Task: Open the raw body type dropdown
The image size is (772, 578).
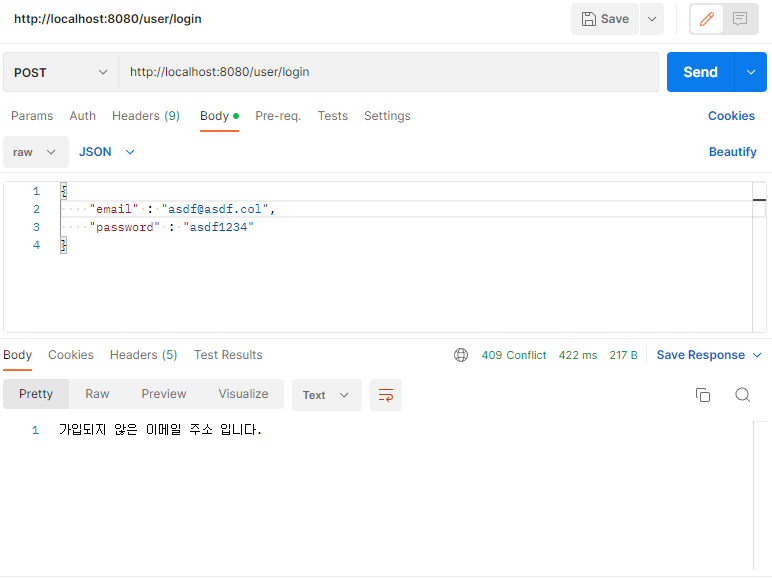Action: click(x=35, y=152)
